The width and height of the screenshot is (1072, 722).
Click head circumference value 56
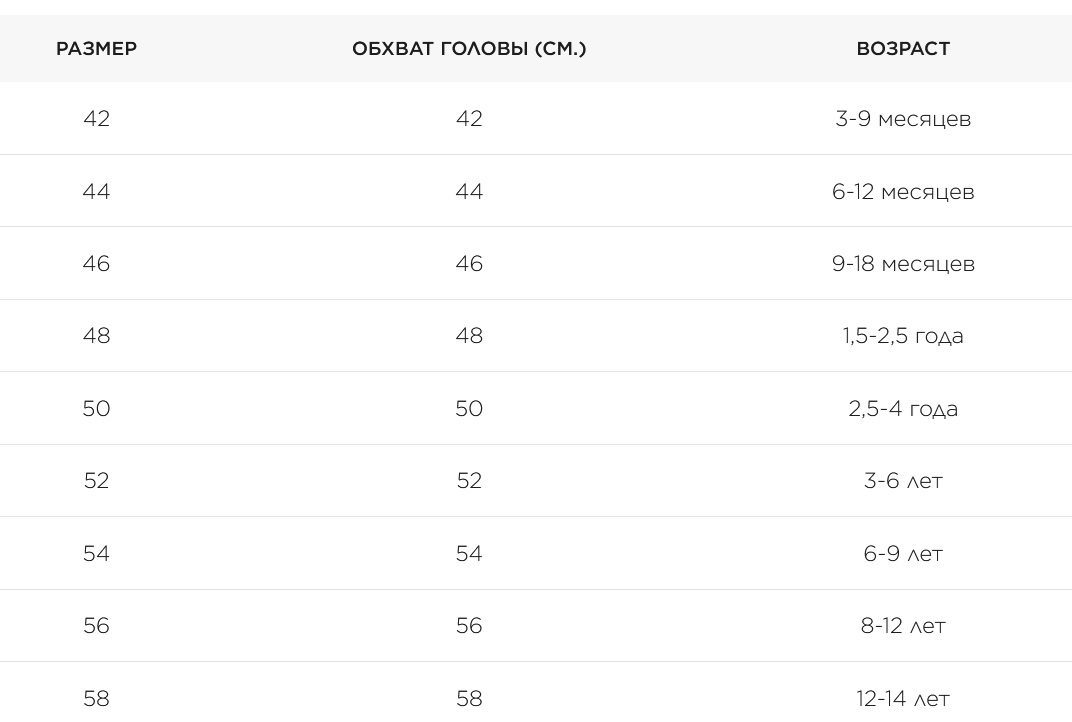tap(469, 625)
